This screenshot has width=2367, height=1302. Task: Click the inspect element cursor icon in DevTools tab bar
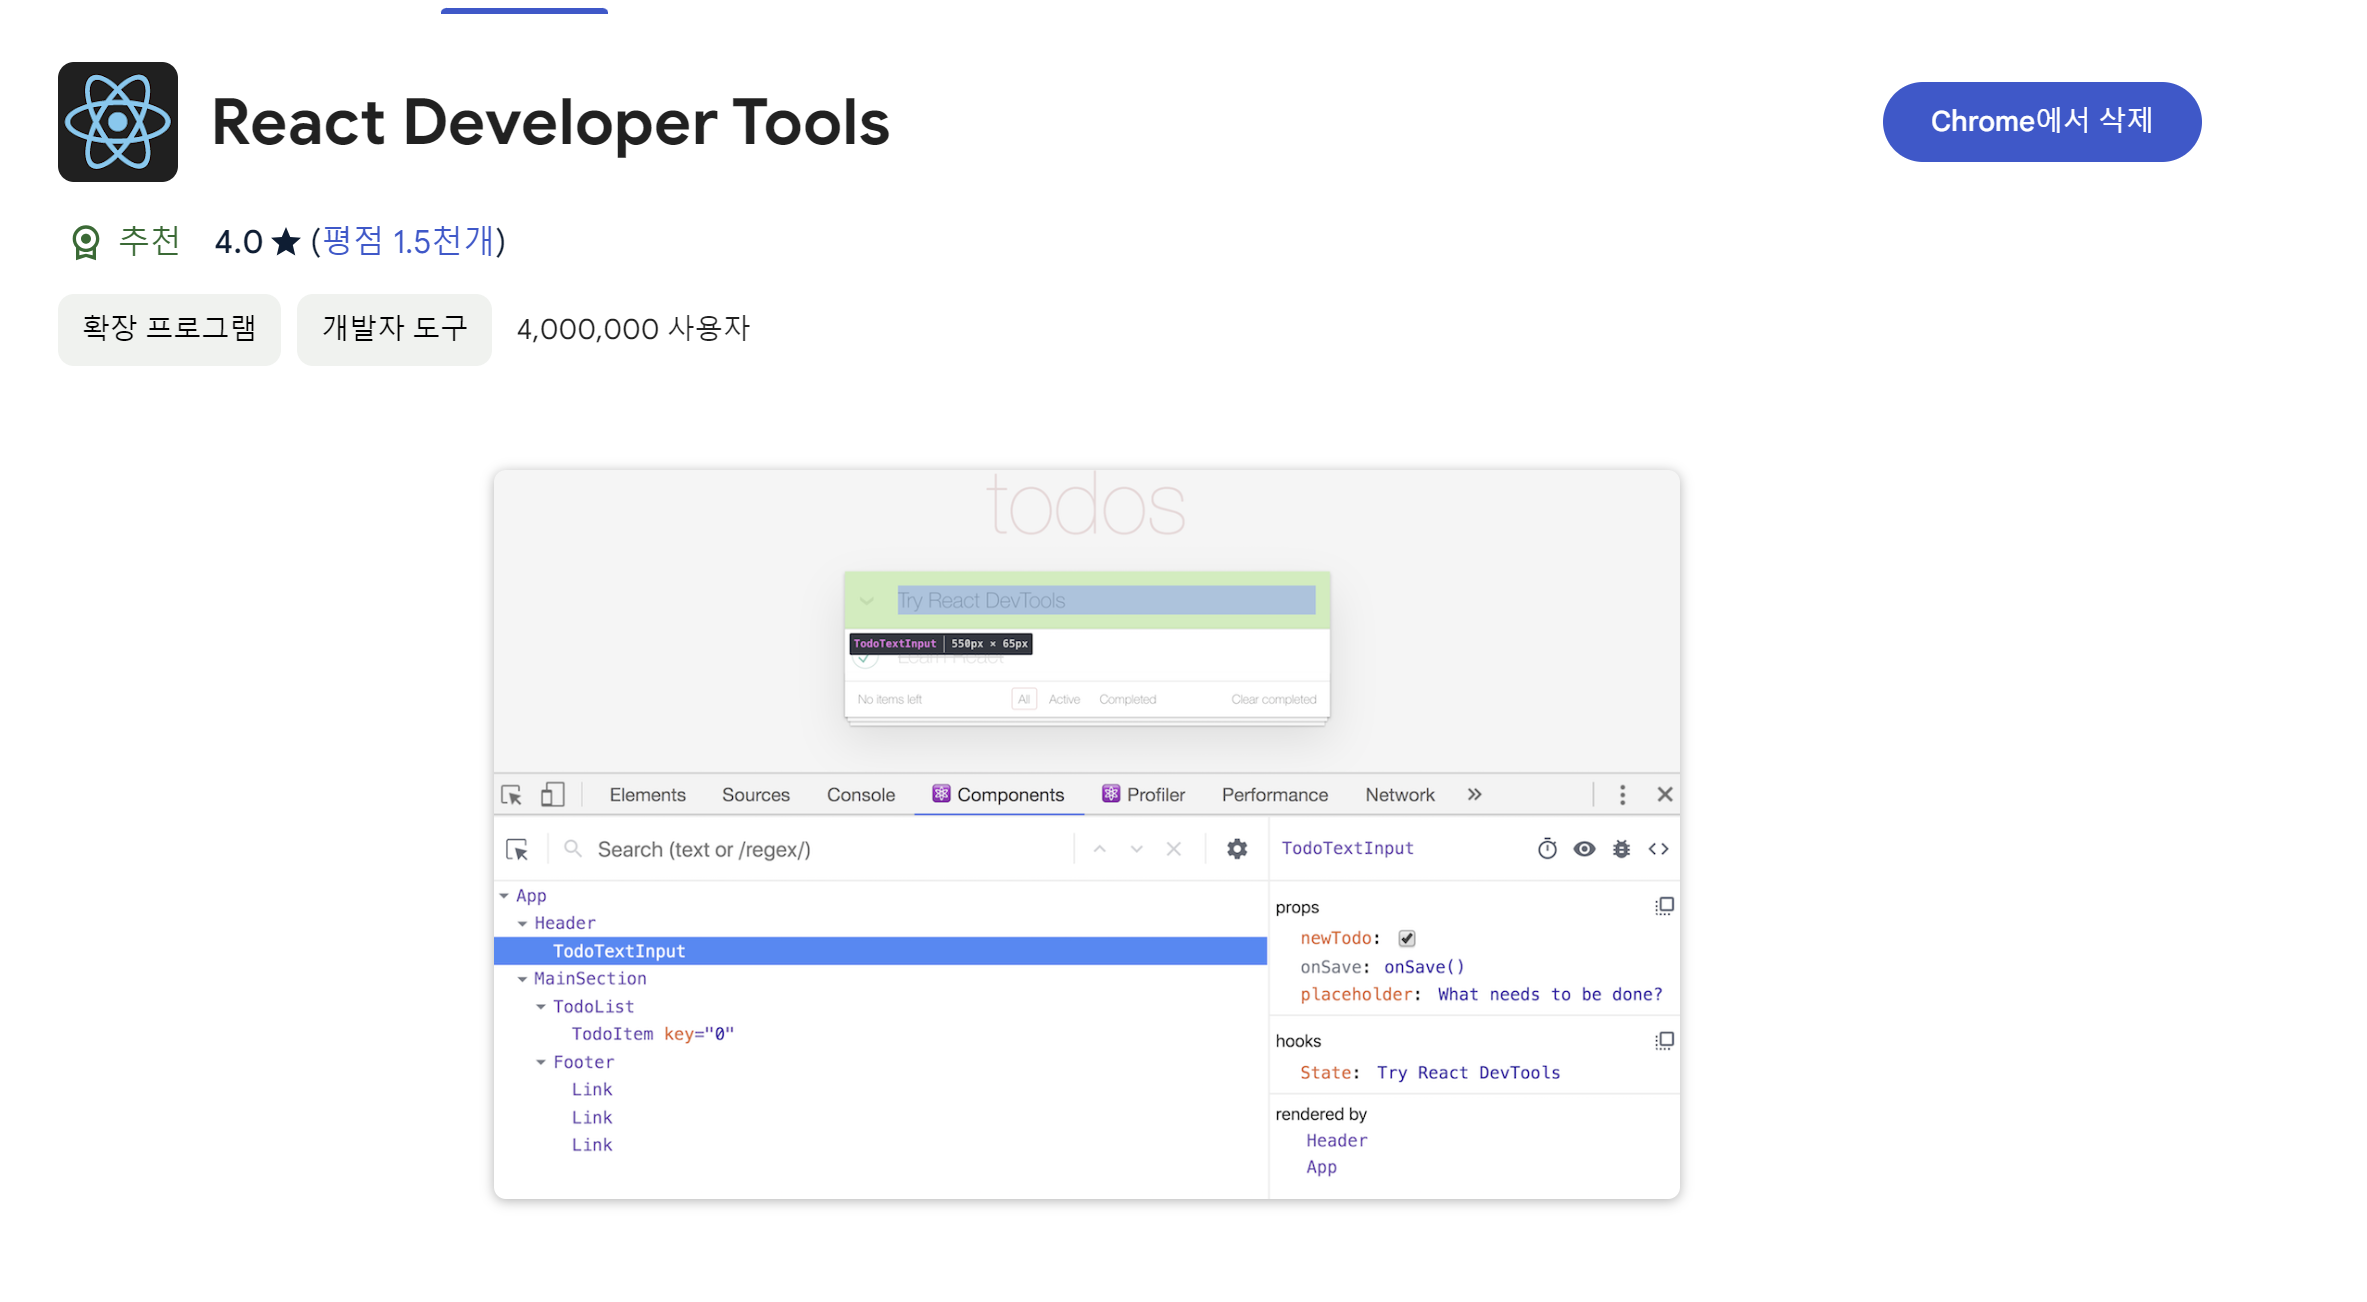(512, 795)
